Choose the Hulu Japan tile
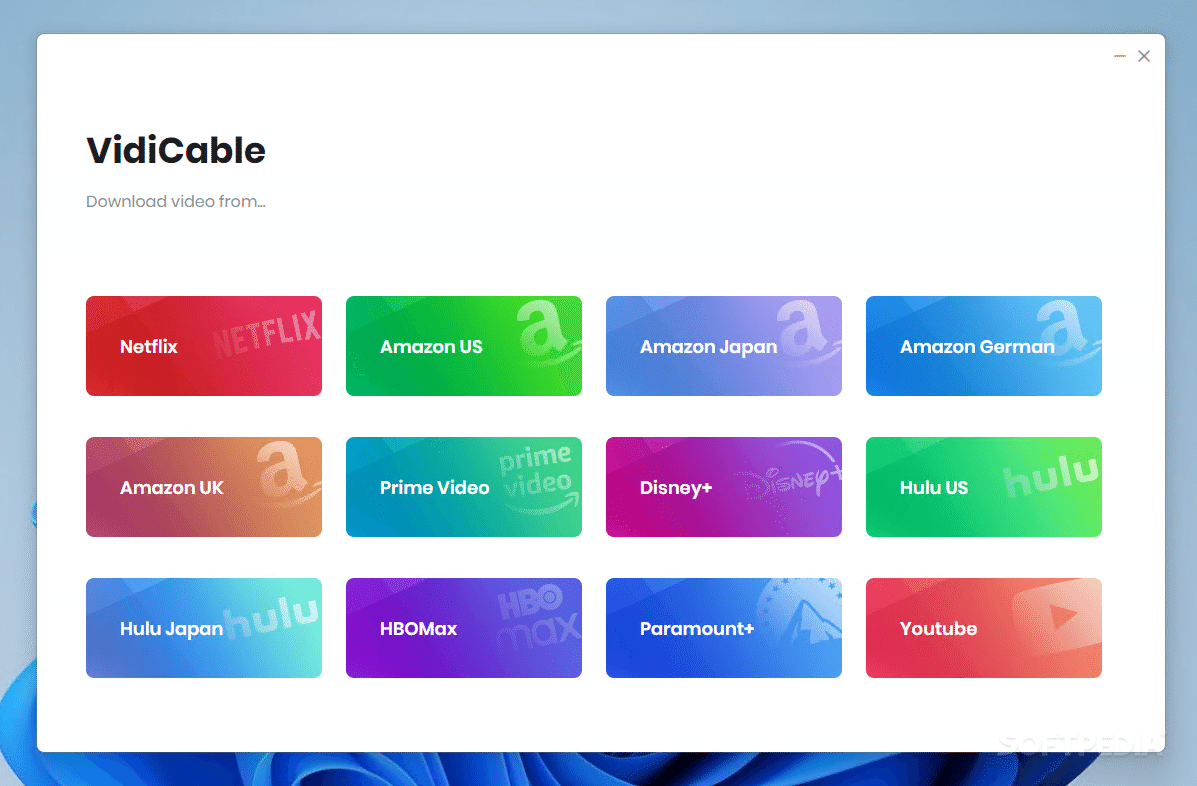 pyautogui.click(x=204, y=628)
